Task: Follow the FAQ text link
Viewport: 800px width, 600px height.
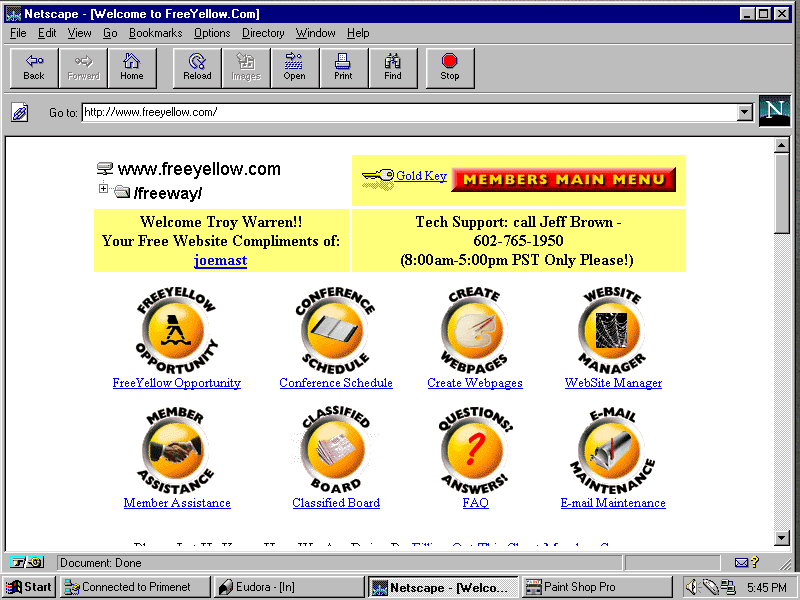Action: (476, 503)
